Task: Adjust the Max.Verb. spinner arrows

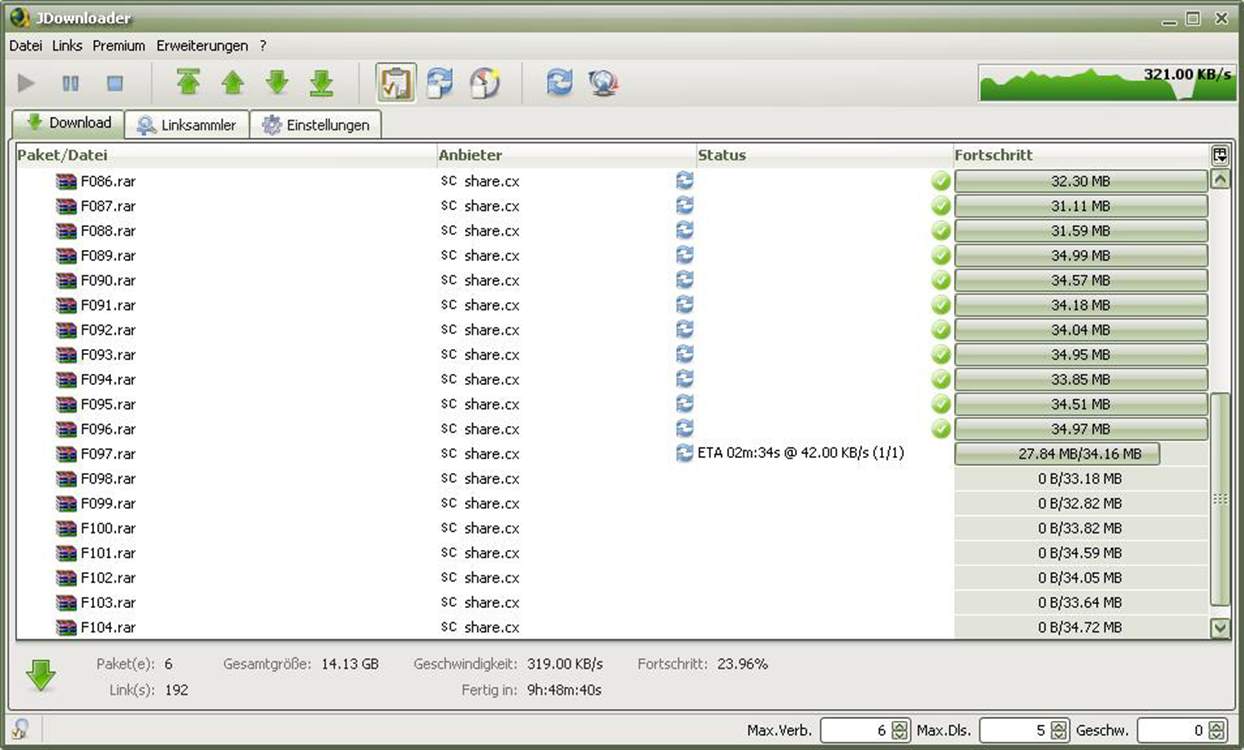Action: point(900,731)
